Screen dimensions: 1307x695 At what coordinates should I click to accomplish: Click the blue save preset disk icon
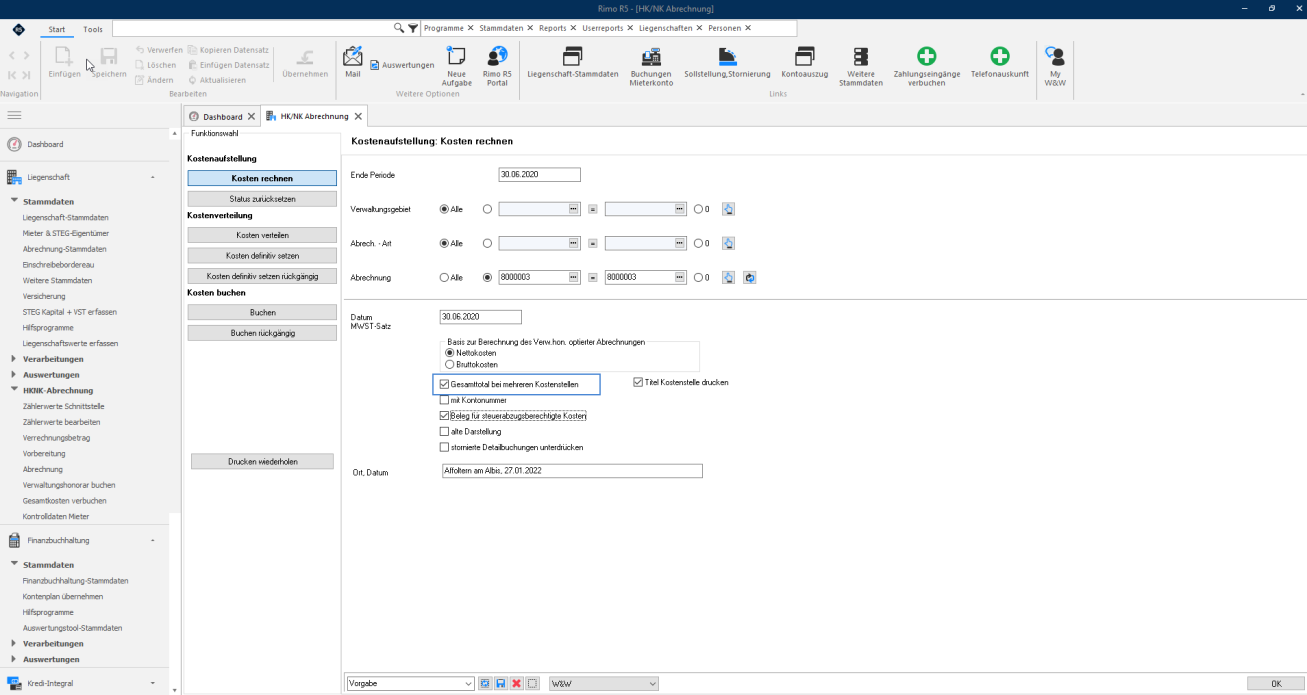coord(500,683)
